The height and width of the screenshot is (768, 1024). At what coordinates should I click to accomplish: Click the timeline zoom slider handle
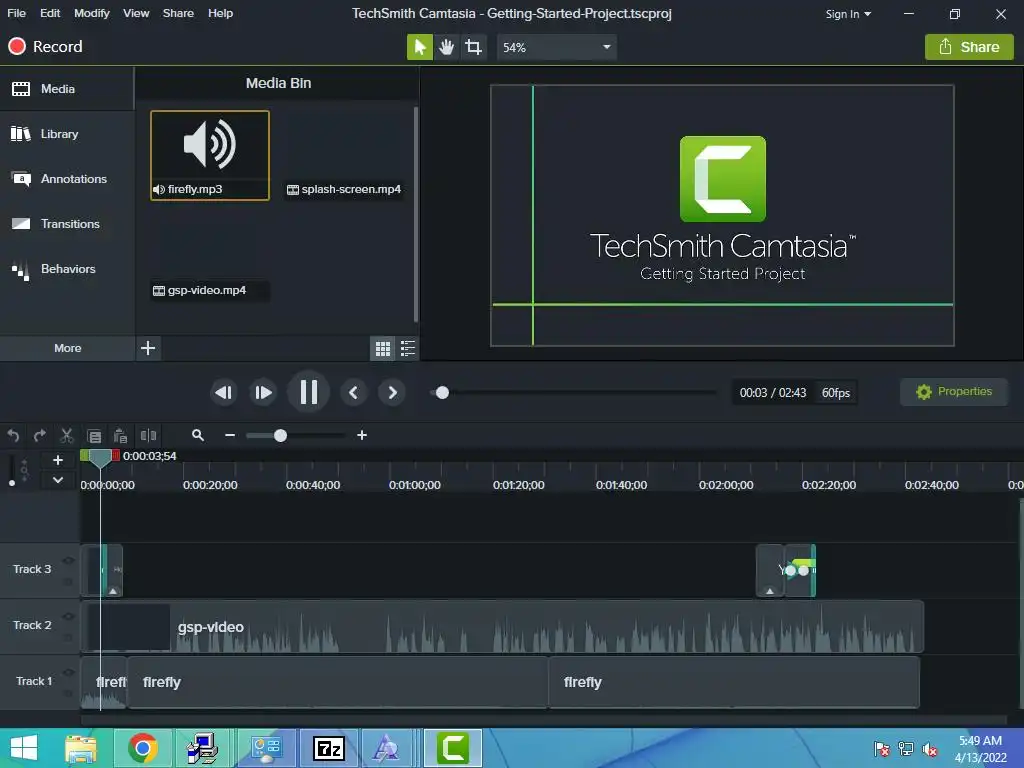tap(280, 436)
